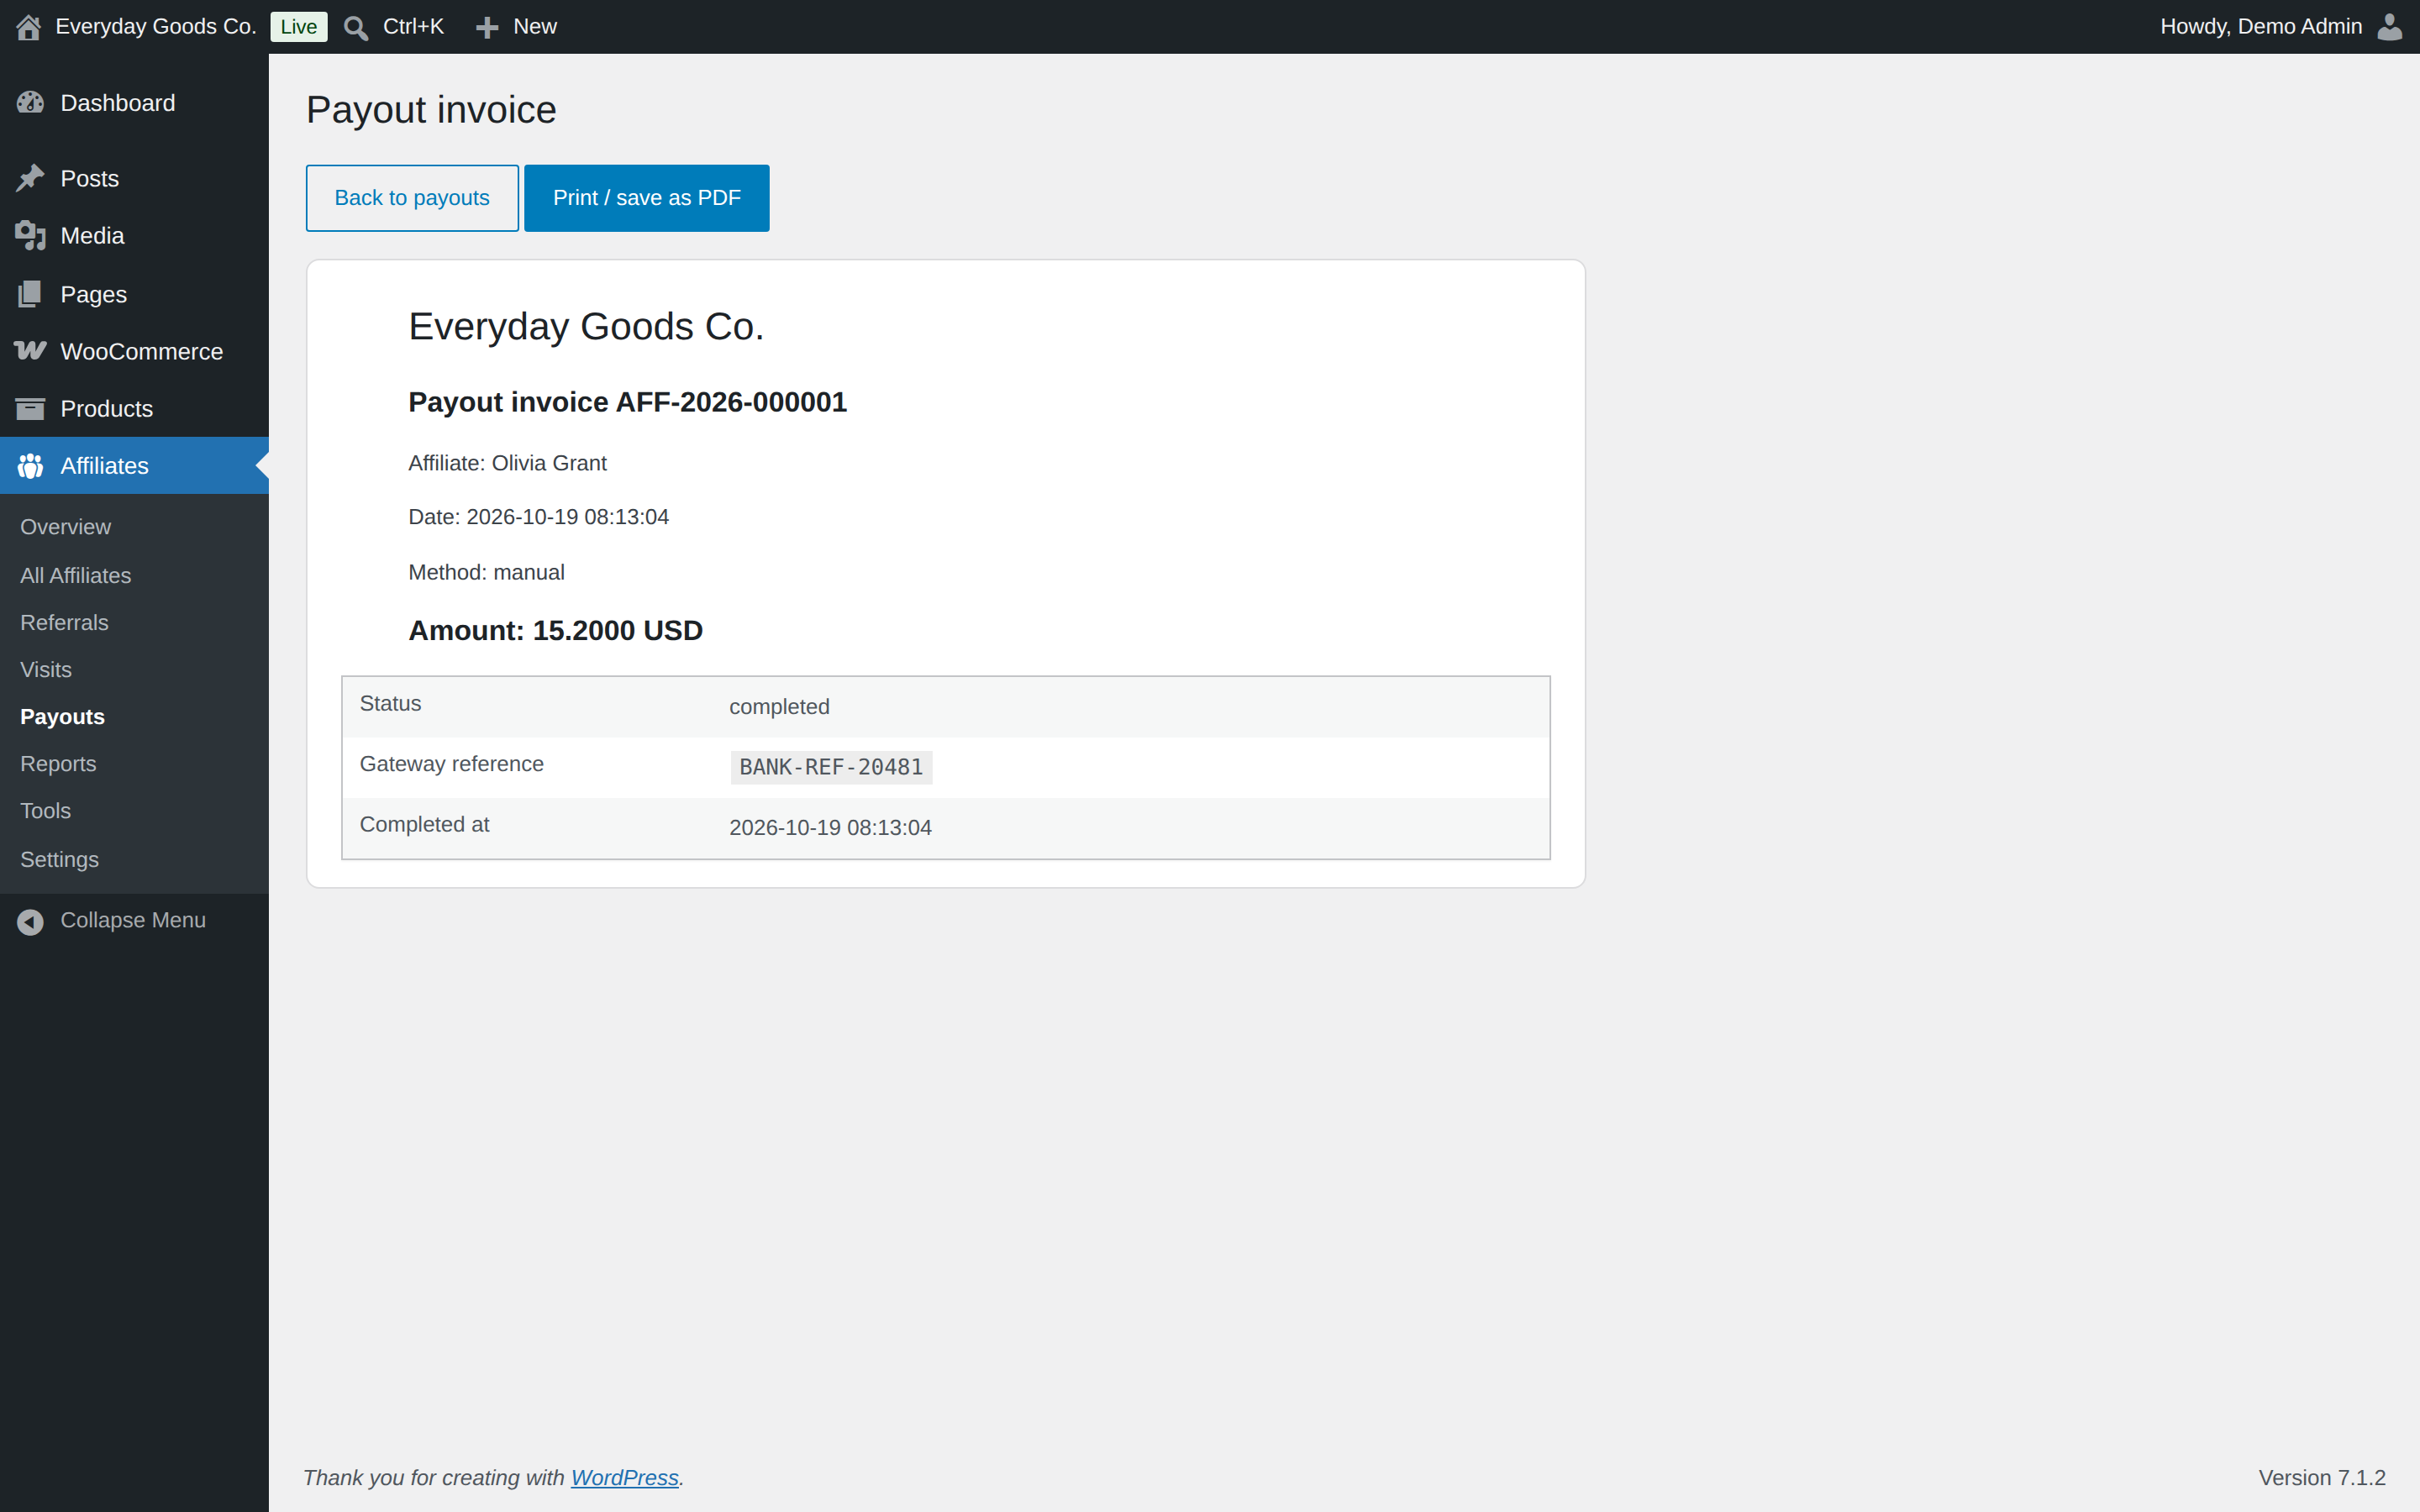Image resolution: width=2420 pixels, height=1512 pixels.
Task: Click the Collapse Menu arrow icon
Action: tap(30, 921)
